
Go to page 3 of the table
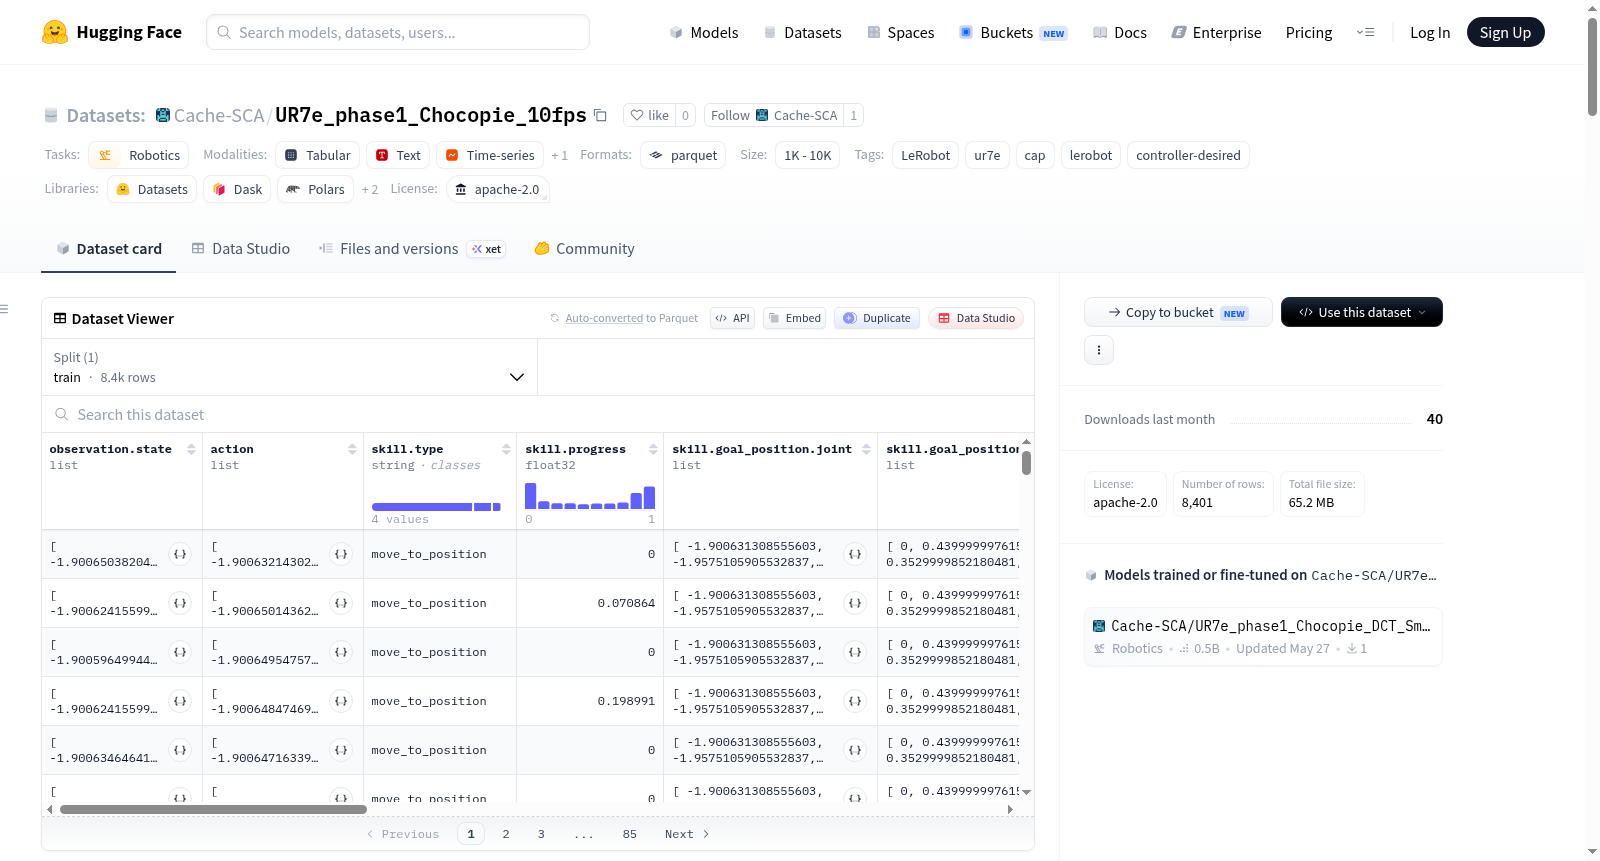[541, 834]
